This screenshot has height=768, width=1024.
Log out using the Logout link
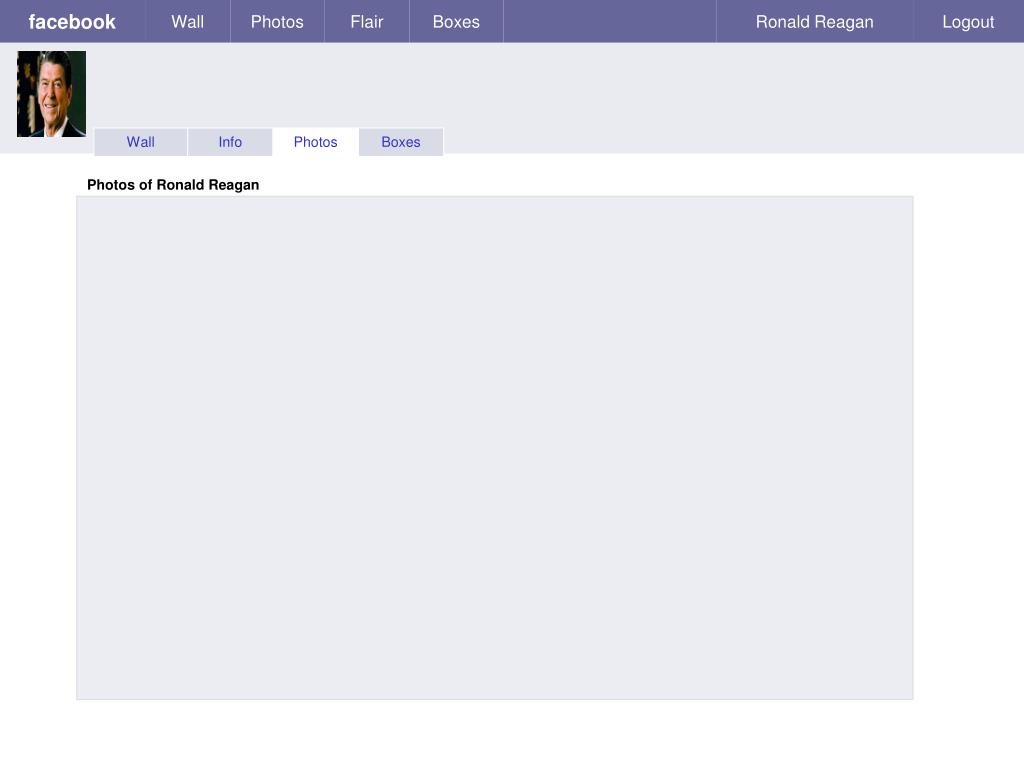point(968,22)
